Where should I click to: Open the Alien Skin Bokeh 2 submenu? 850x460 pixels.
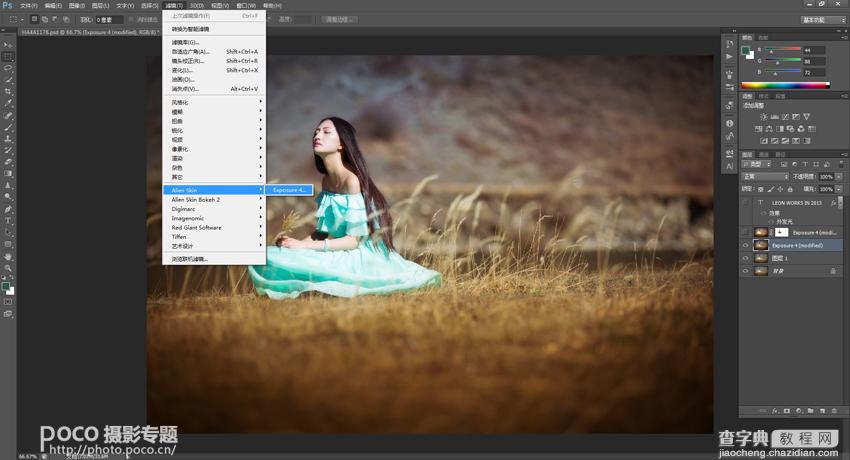214,199
